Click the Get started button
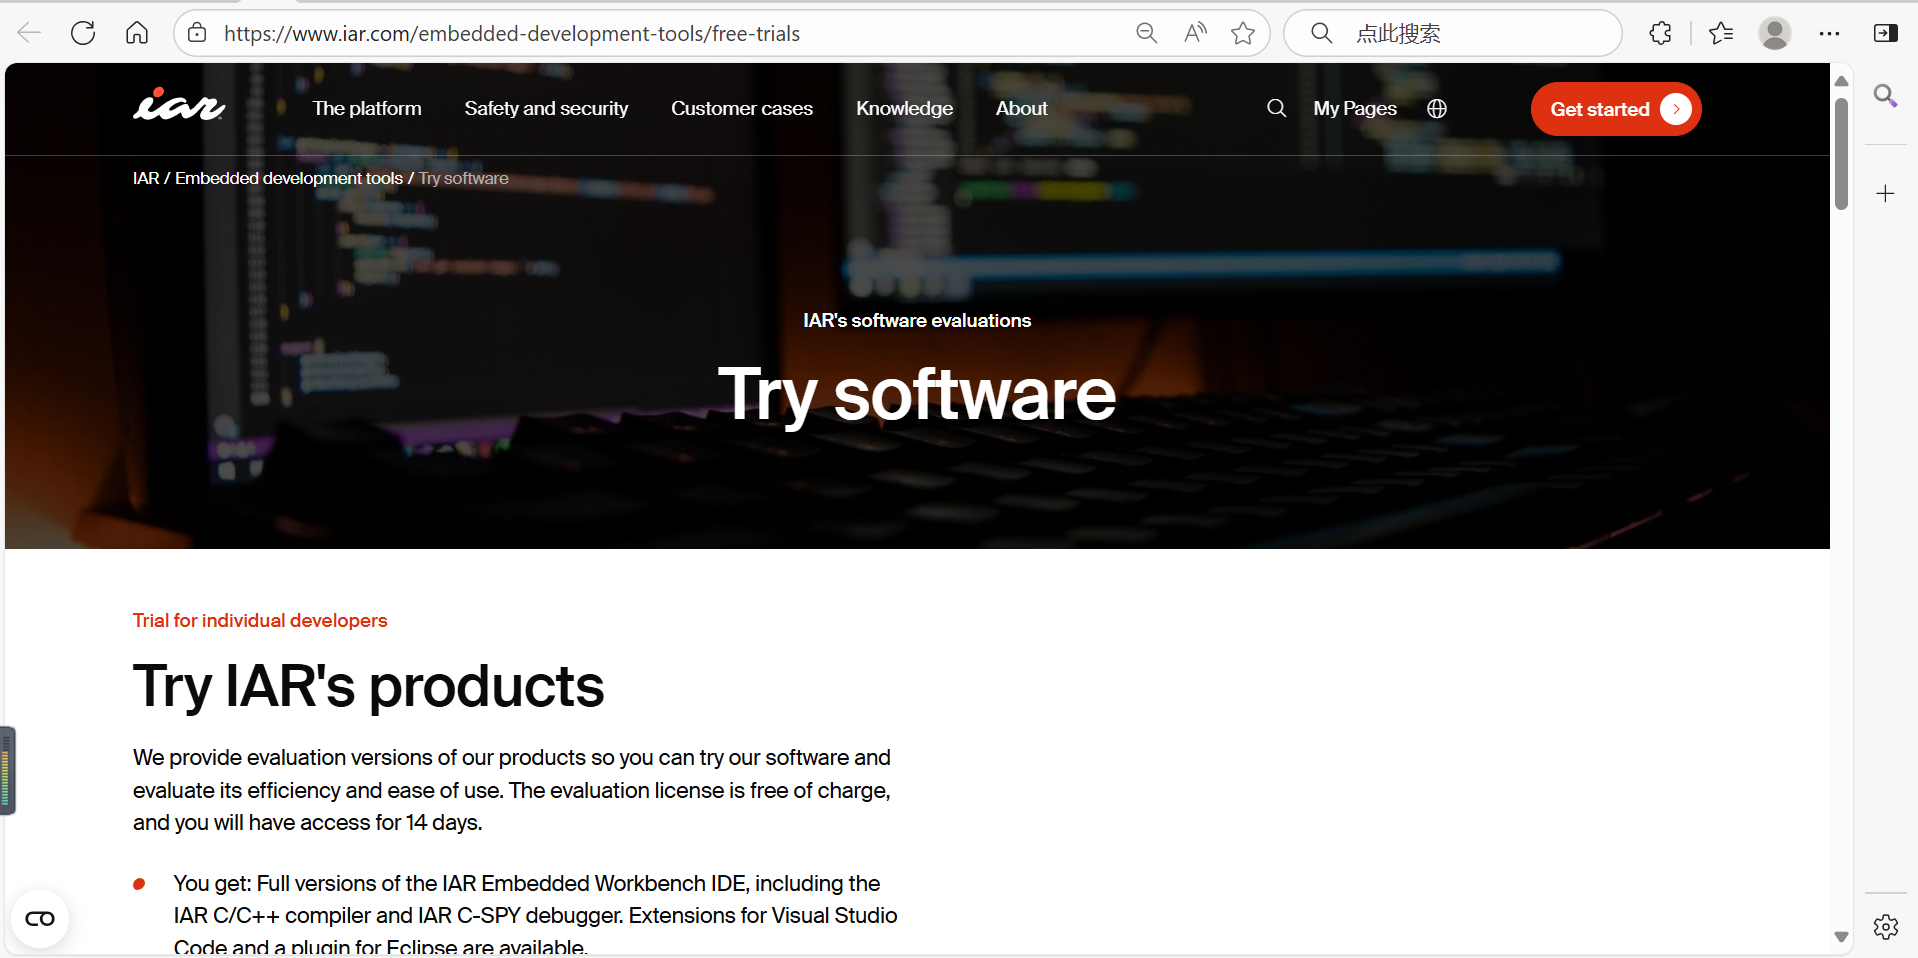This screenshot has height=958, width=1918. pos(1616,109)
